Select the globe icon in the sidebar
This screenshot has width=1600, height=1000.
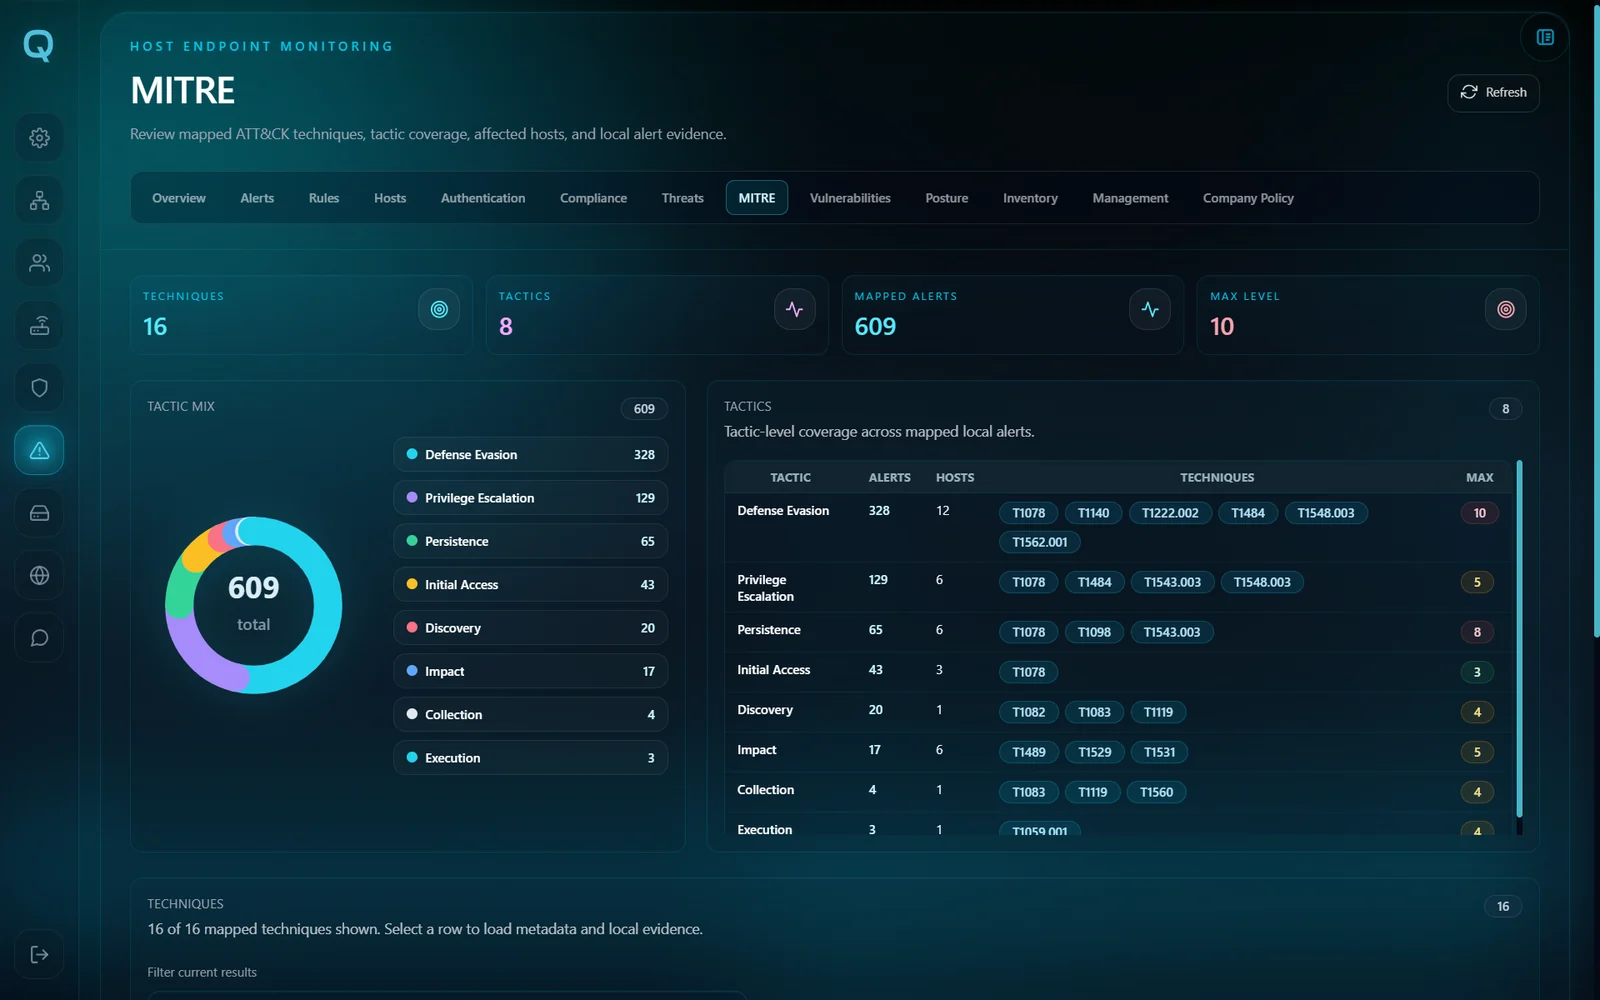39,576
